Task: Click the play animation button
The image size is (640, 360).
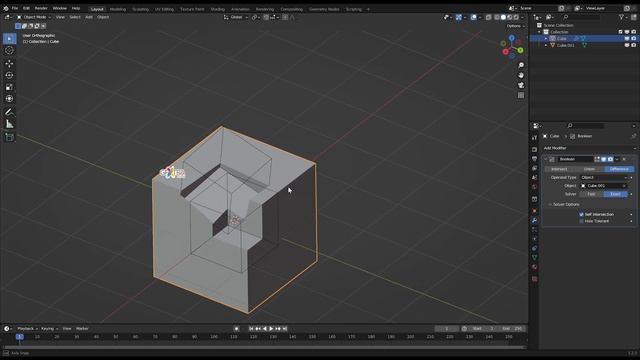Action: 271,329
